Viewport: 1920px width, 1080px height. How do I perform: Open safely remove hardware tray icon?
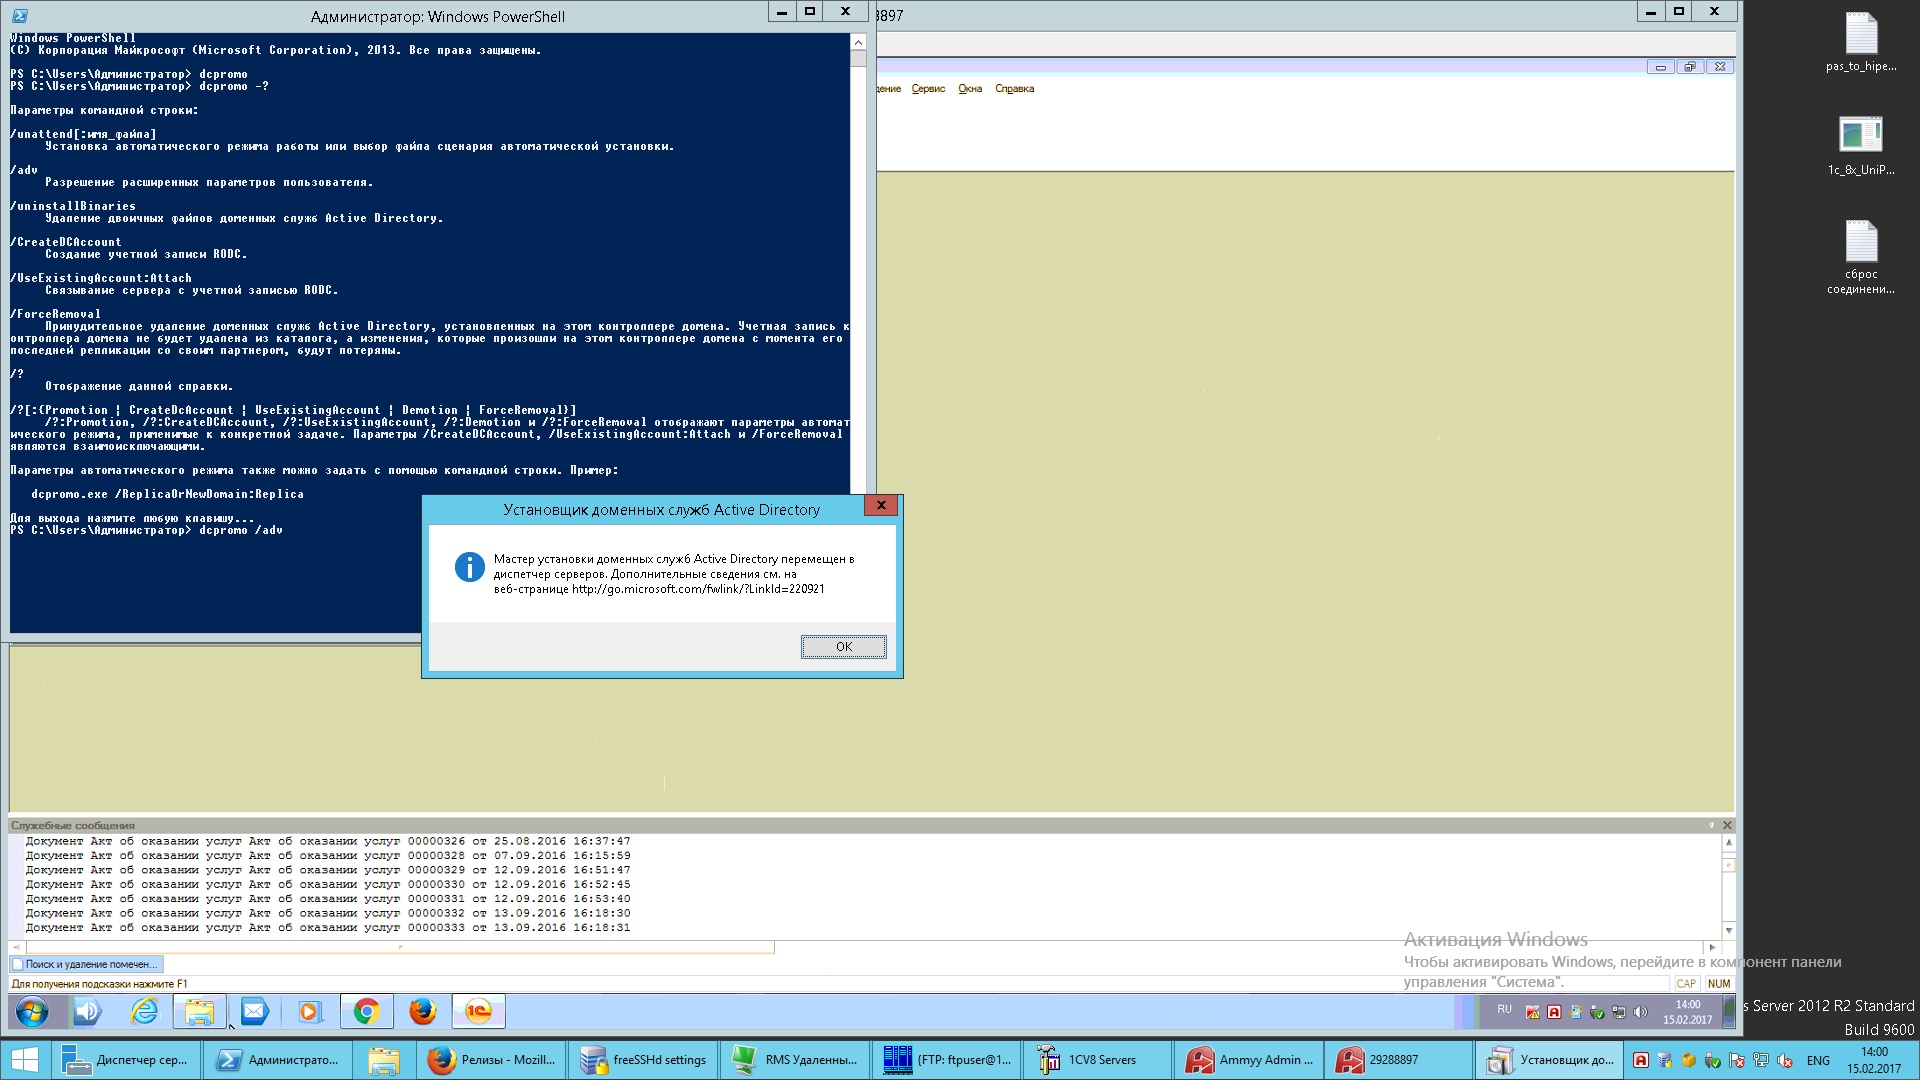(x=1712, y=1060)
